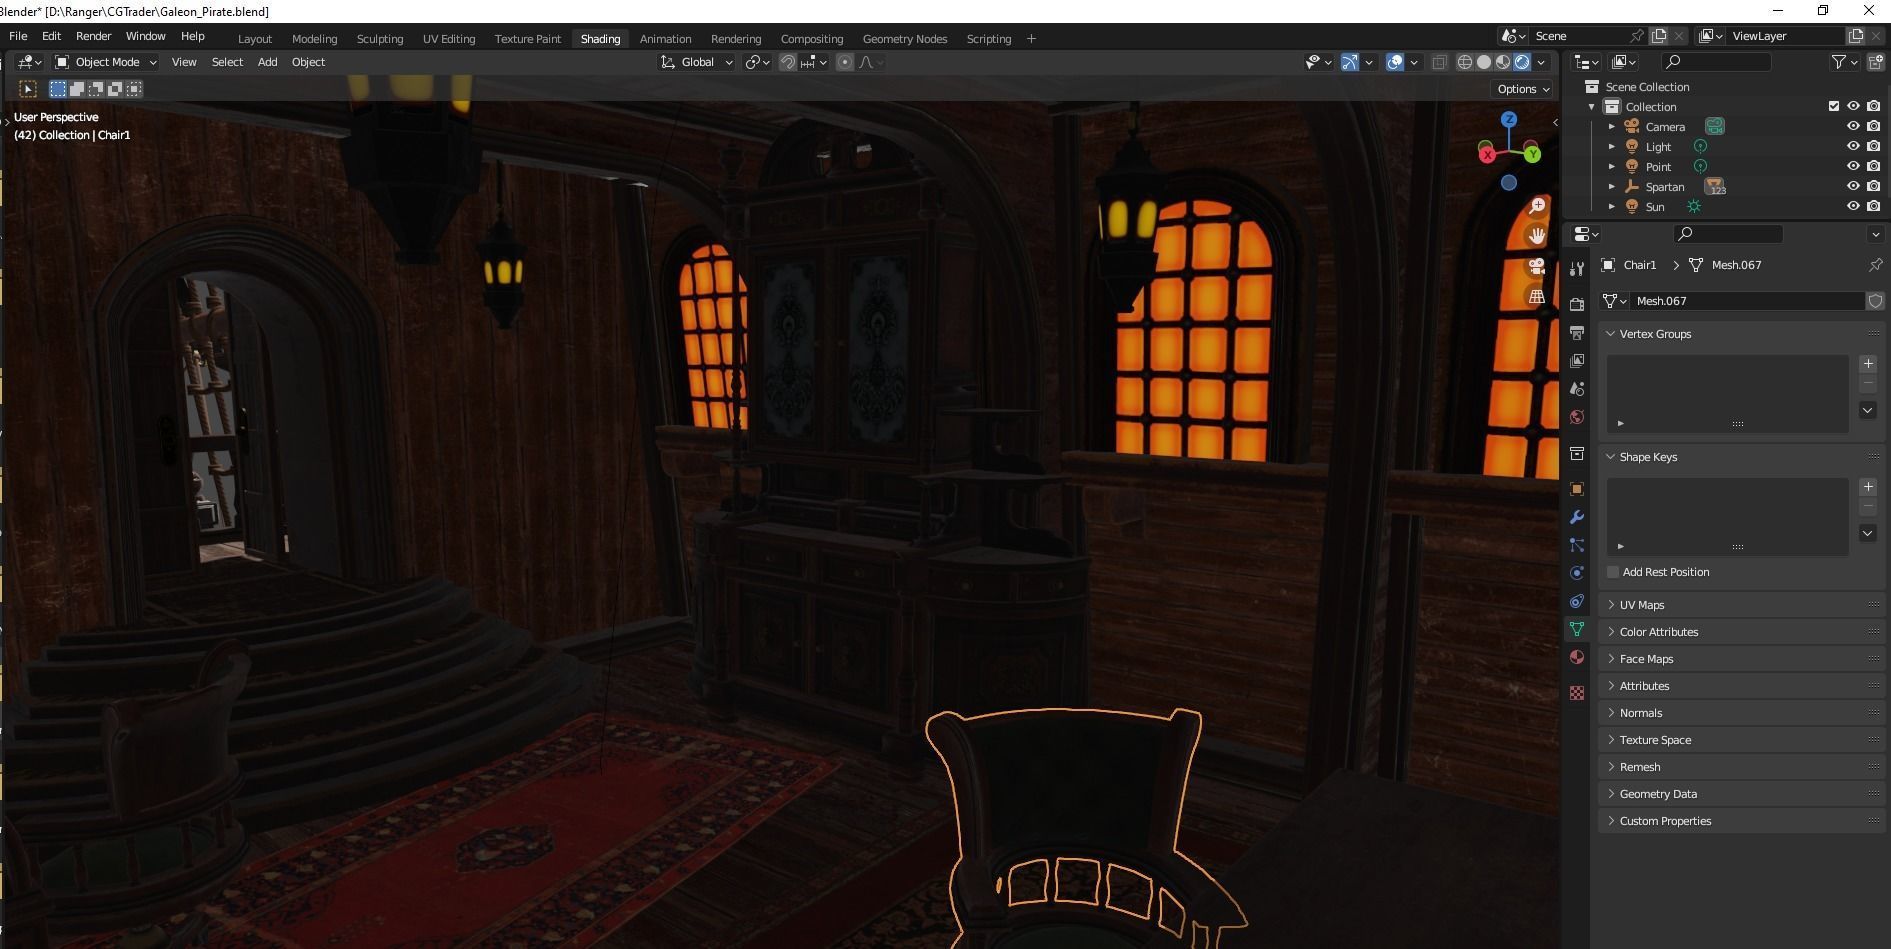The width and height of the screenshot is (1891, 949).
Task: Click the blue Z axis on navigation gizmo
Action: point(1509,119)
